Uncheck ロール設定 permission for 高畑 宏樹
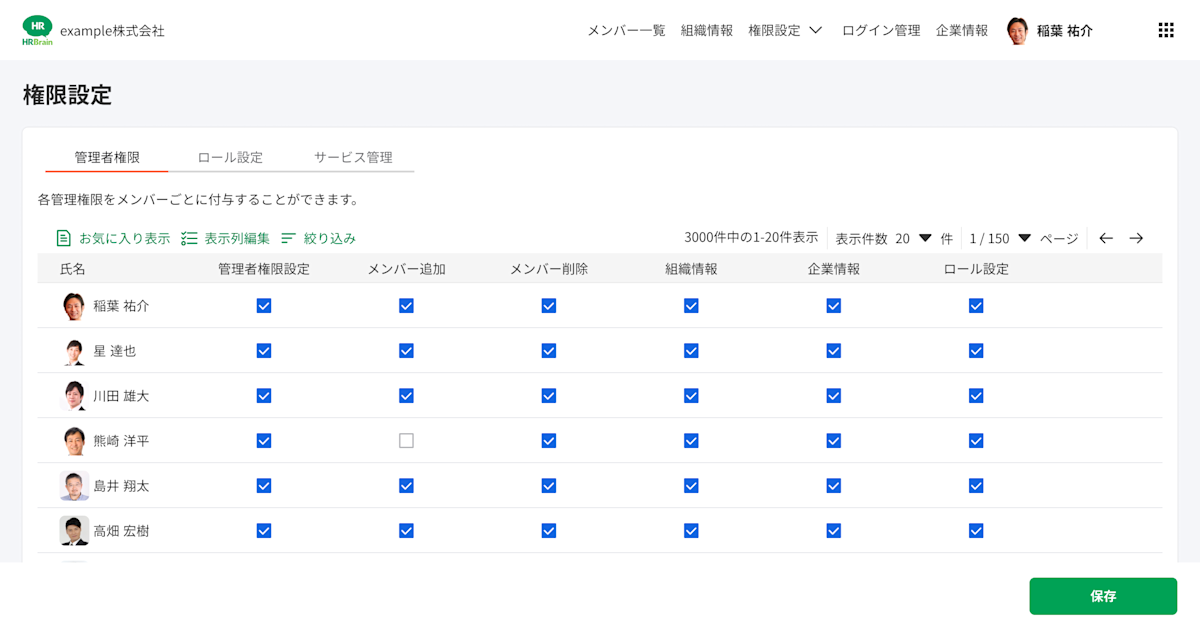This screenshot has height=630, width=1200. (976, 530)
